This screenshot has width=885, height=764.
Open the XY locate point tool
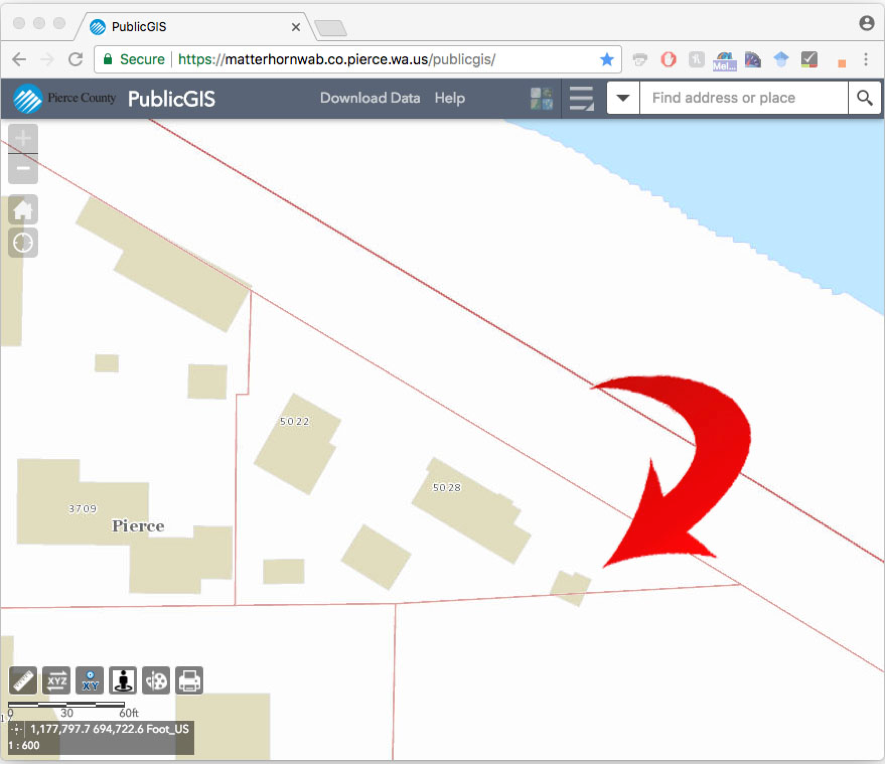point(90,680)
